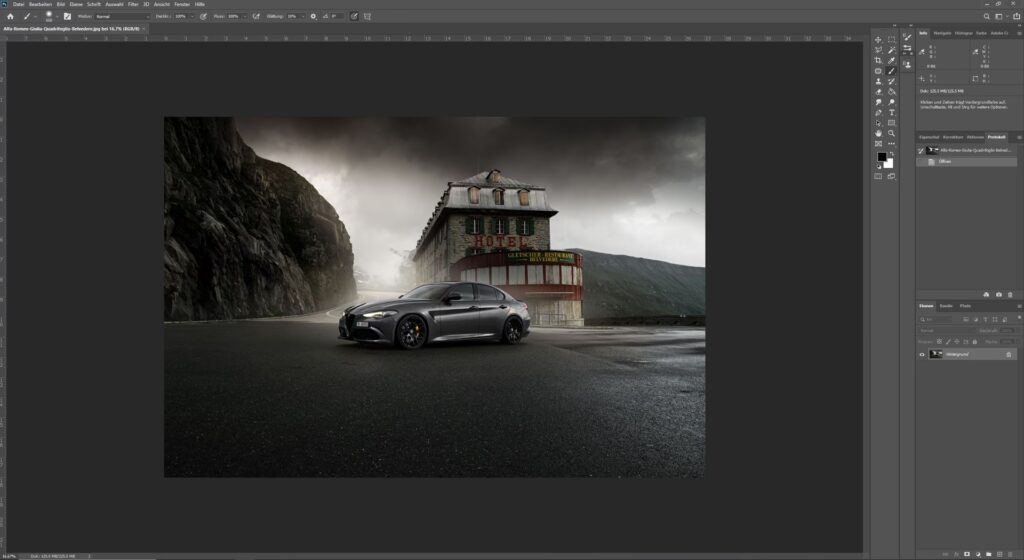This screenshot has width=1024, height=560.
Task: Toggle airbrush-style build-up in options bar
Action: pyautogui.click(x=256, y=16)
